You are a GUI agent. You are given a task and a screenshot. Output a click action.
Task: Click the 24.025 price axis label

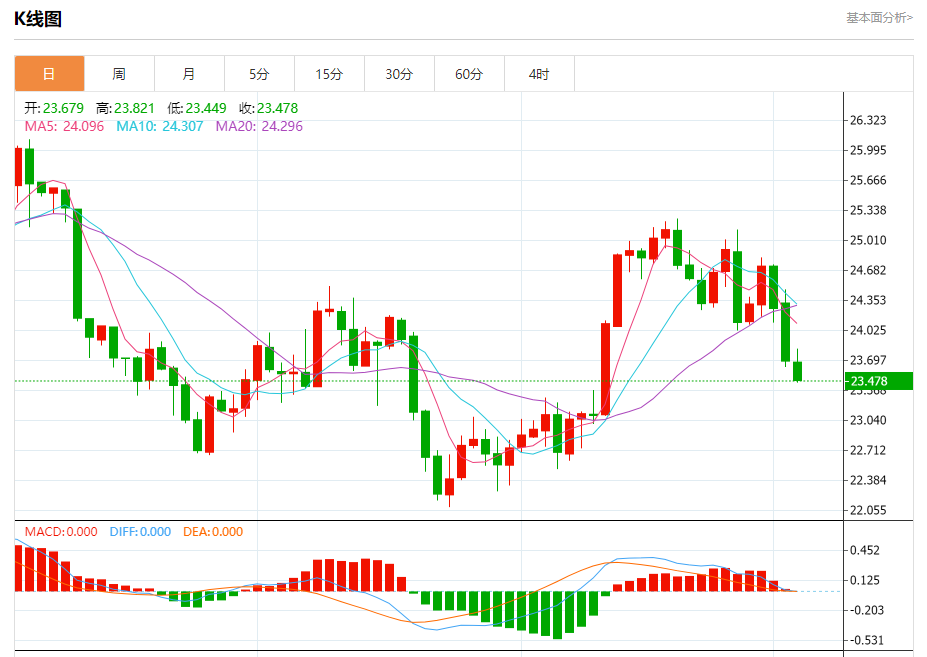pos(868,330)
